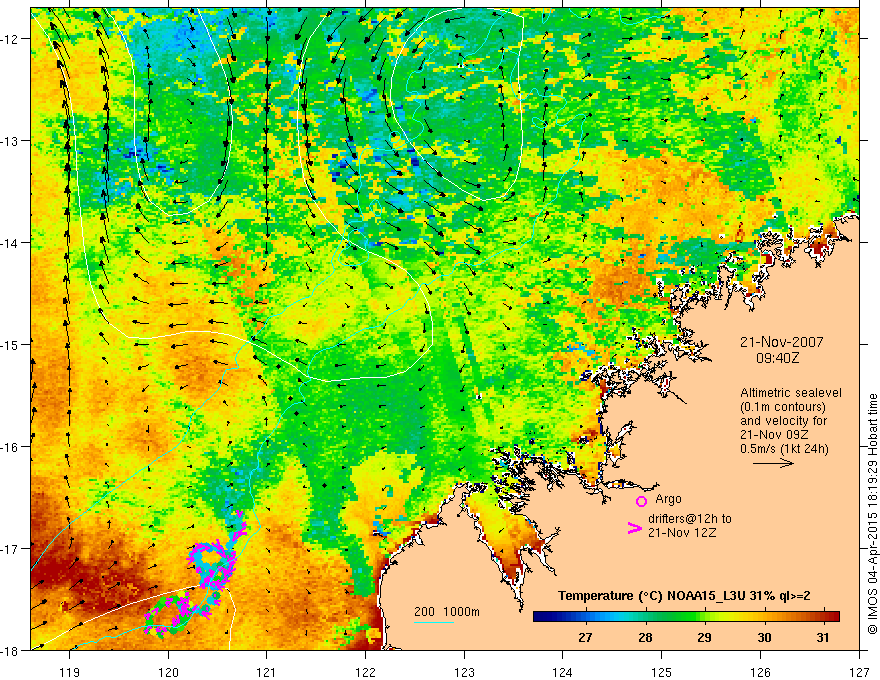Viewport: 880px width, 680px height.
Task: Click the 0.5m/s (1kt 24h) label
Action: pyautogui.click(x=784, y=449)
